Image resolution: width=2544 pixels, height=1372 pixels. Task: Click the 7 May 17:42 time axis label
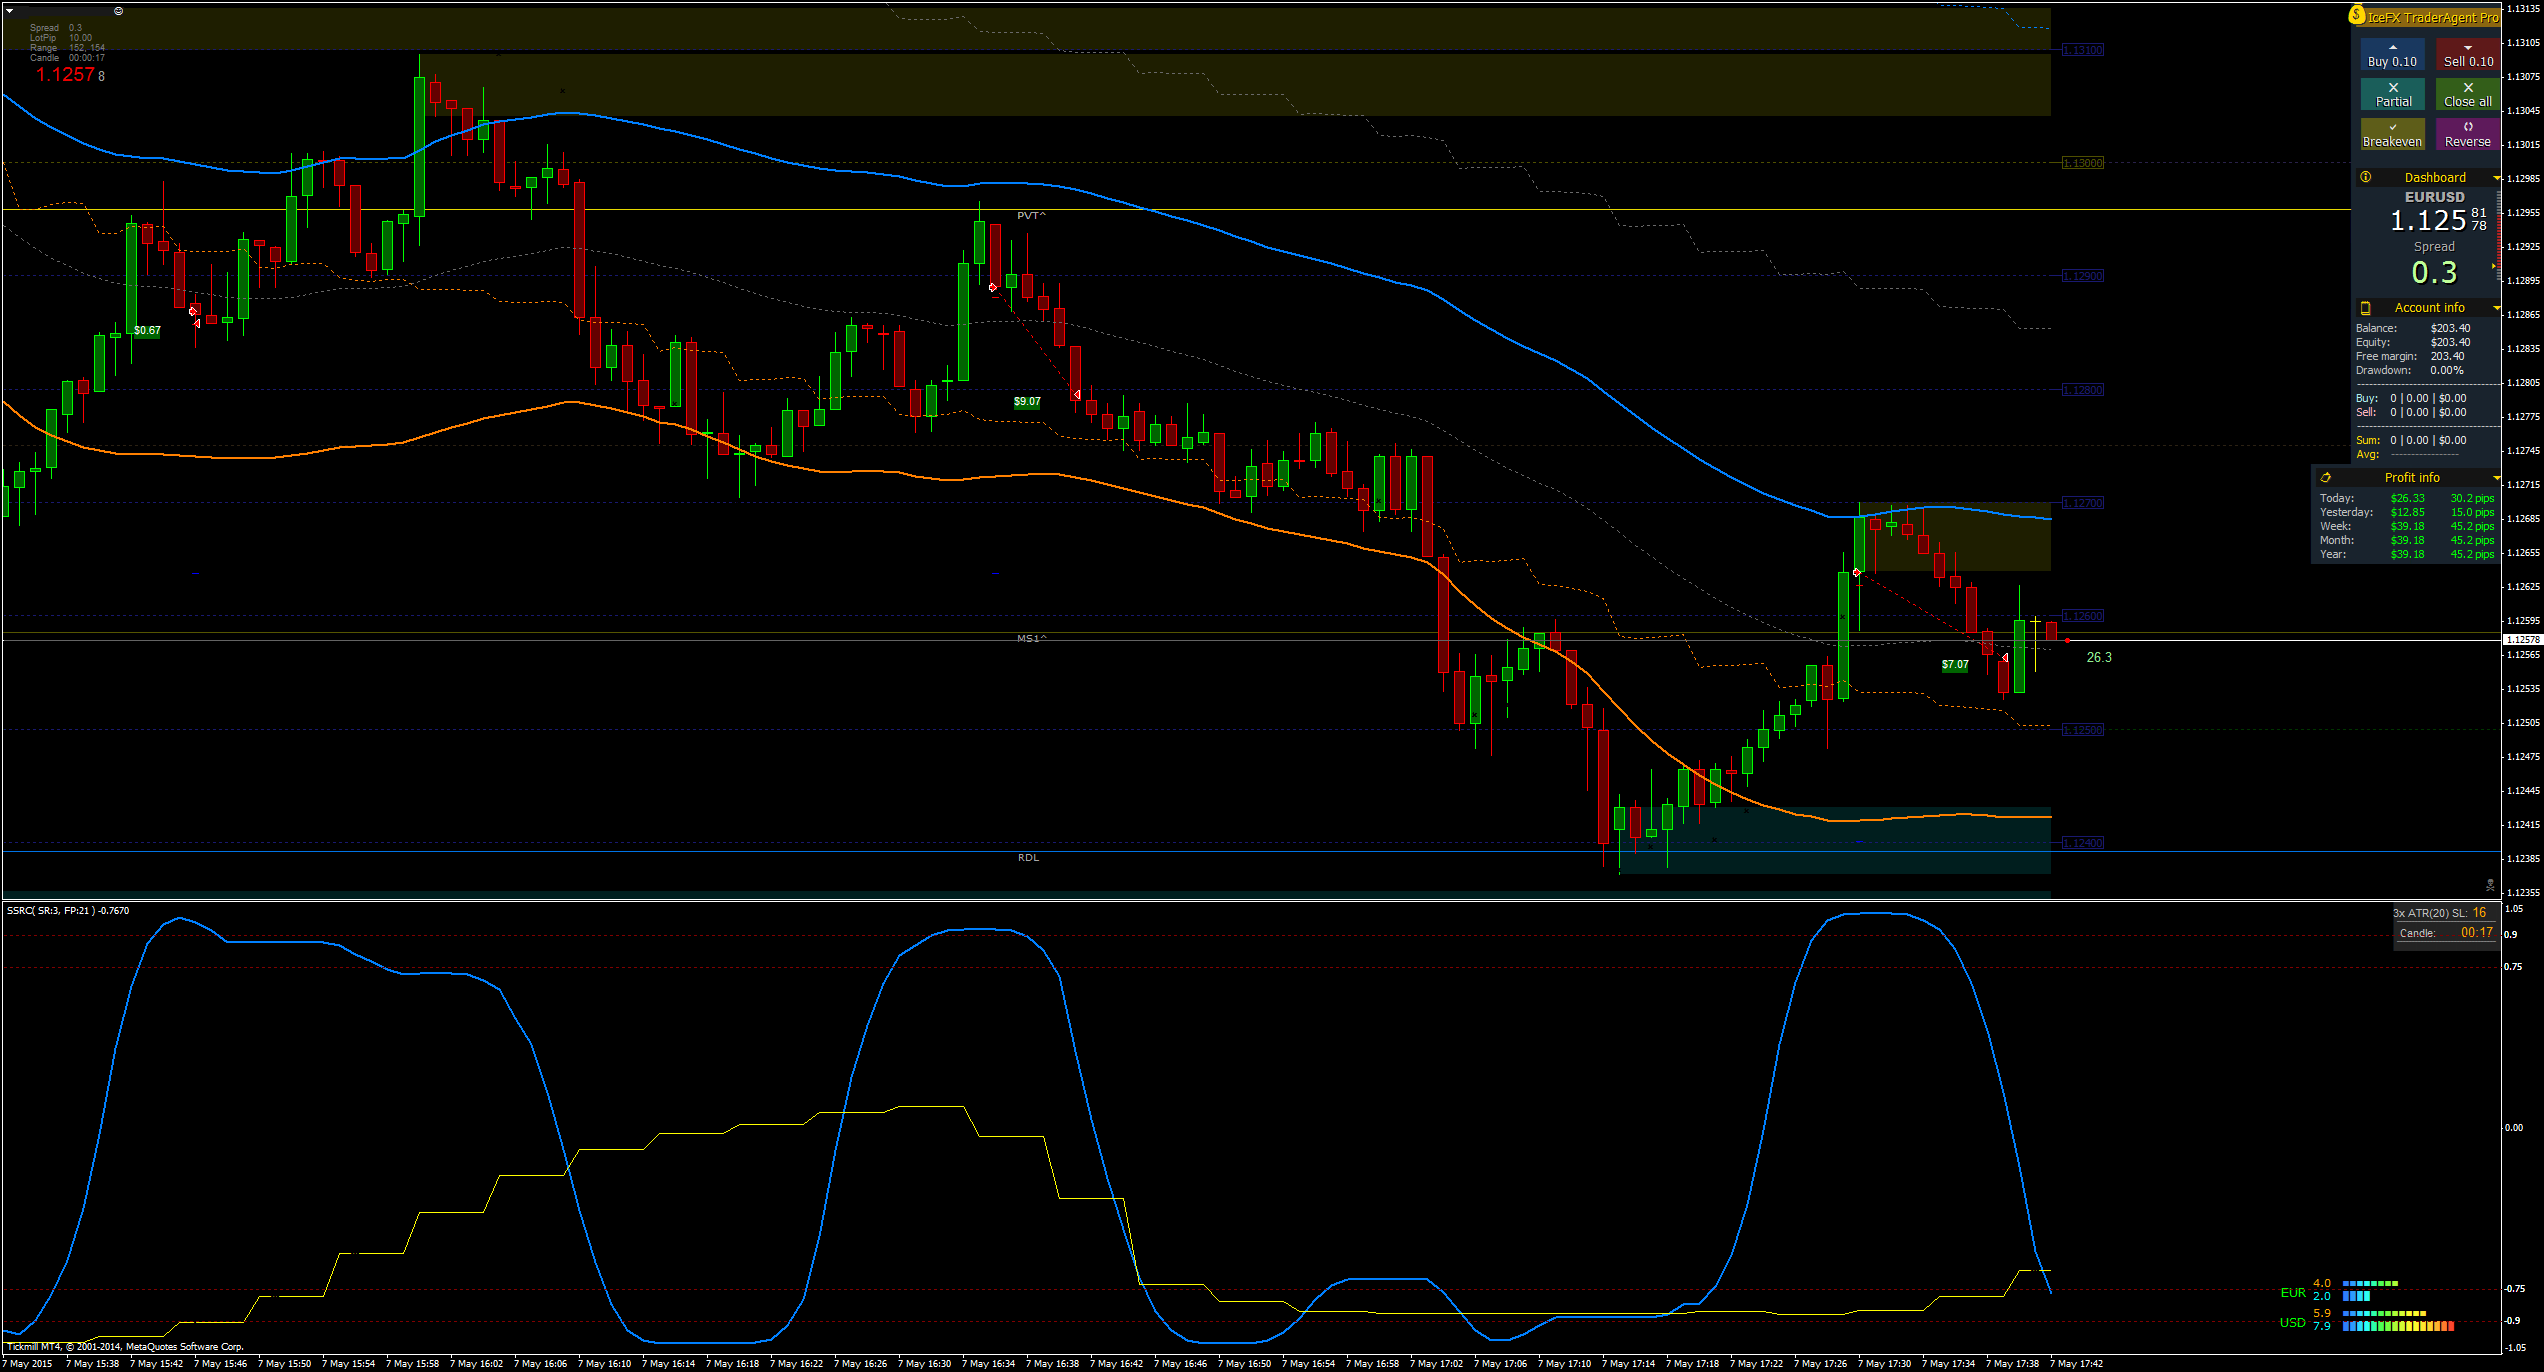coord(2076,1363)
